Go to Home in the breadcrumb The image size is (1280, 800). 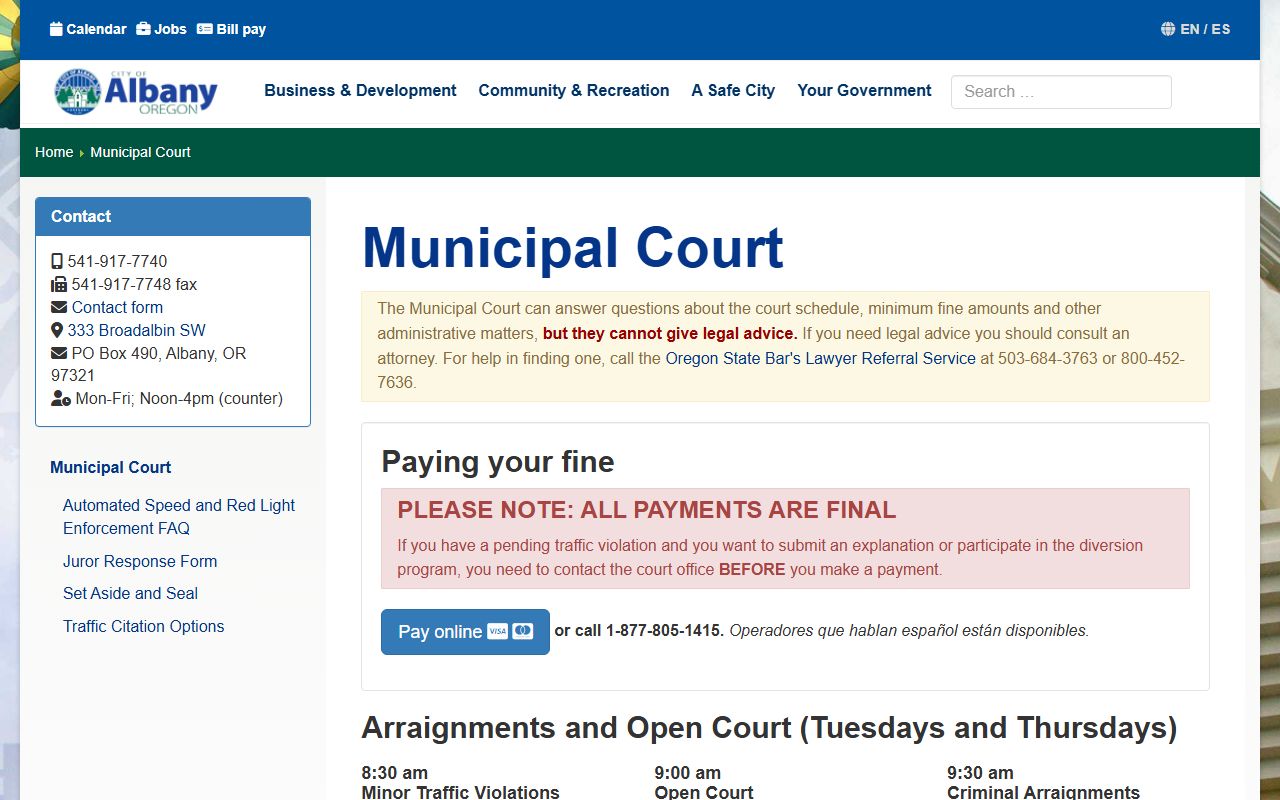coord(54,152)
